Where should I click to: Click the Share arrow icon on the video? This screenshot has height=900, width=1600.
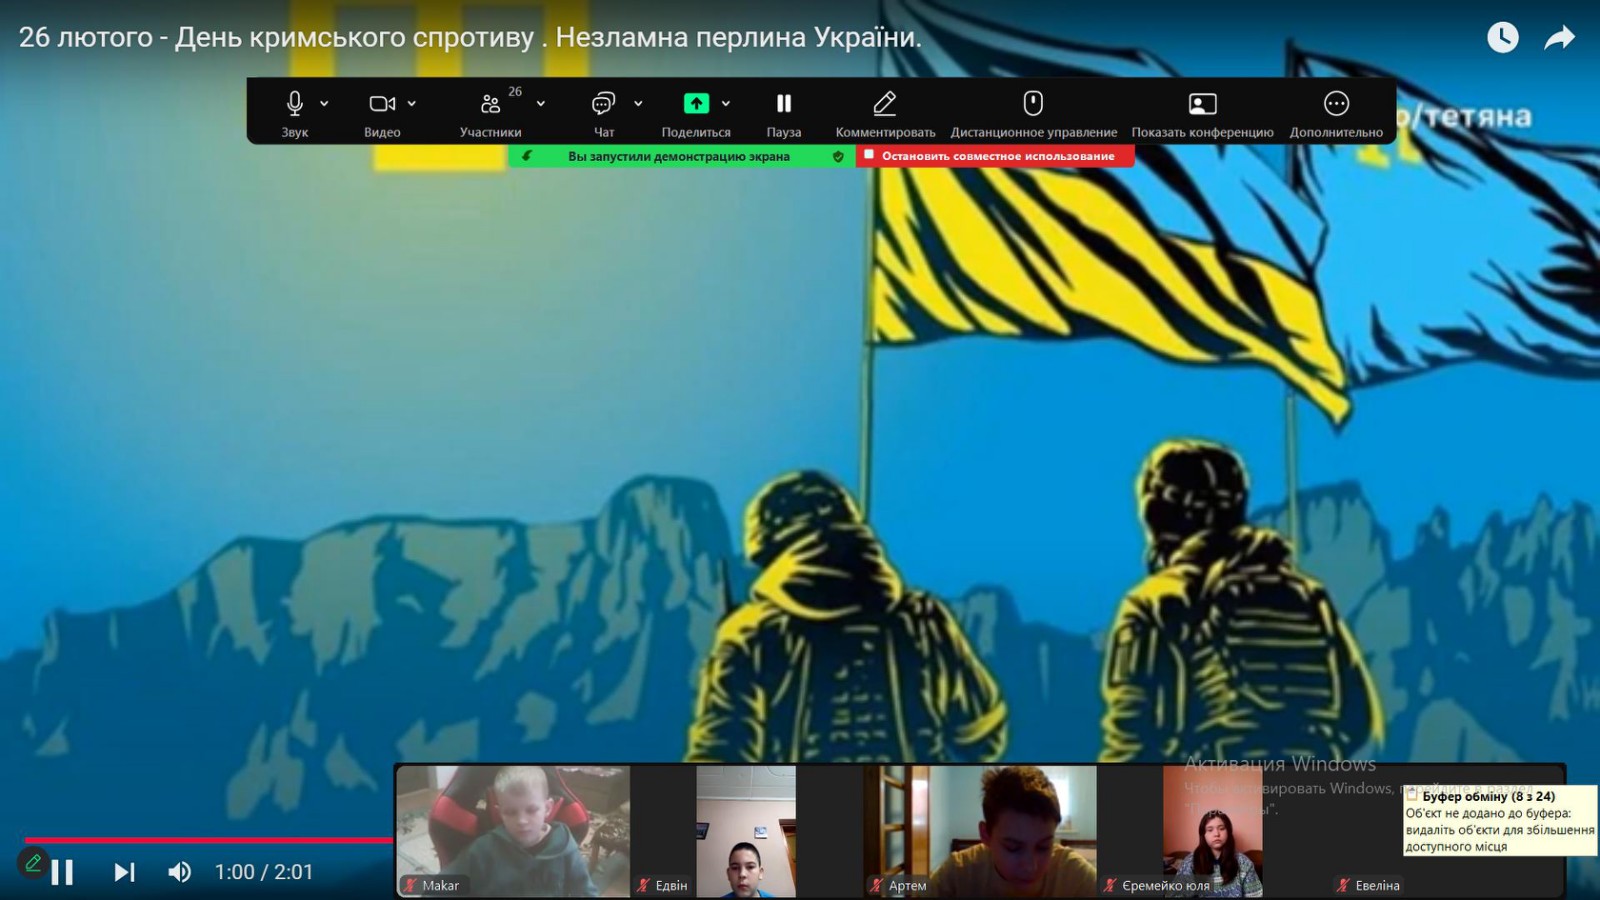(x=1559, y=38)
